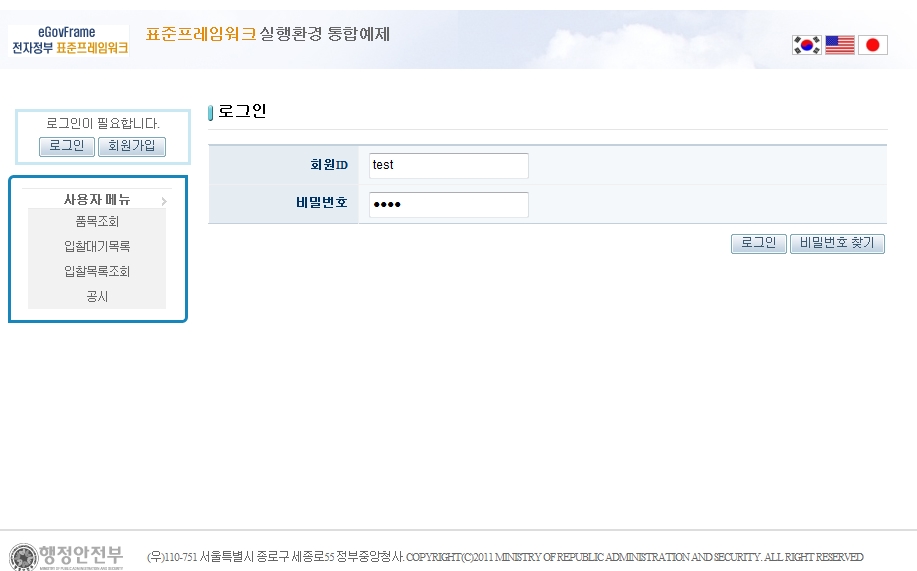
Task: Focus the 회원ID field containing test
Action: (448, 165)
